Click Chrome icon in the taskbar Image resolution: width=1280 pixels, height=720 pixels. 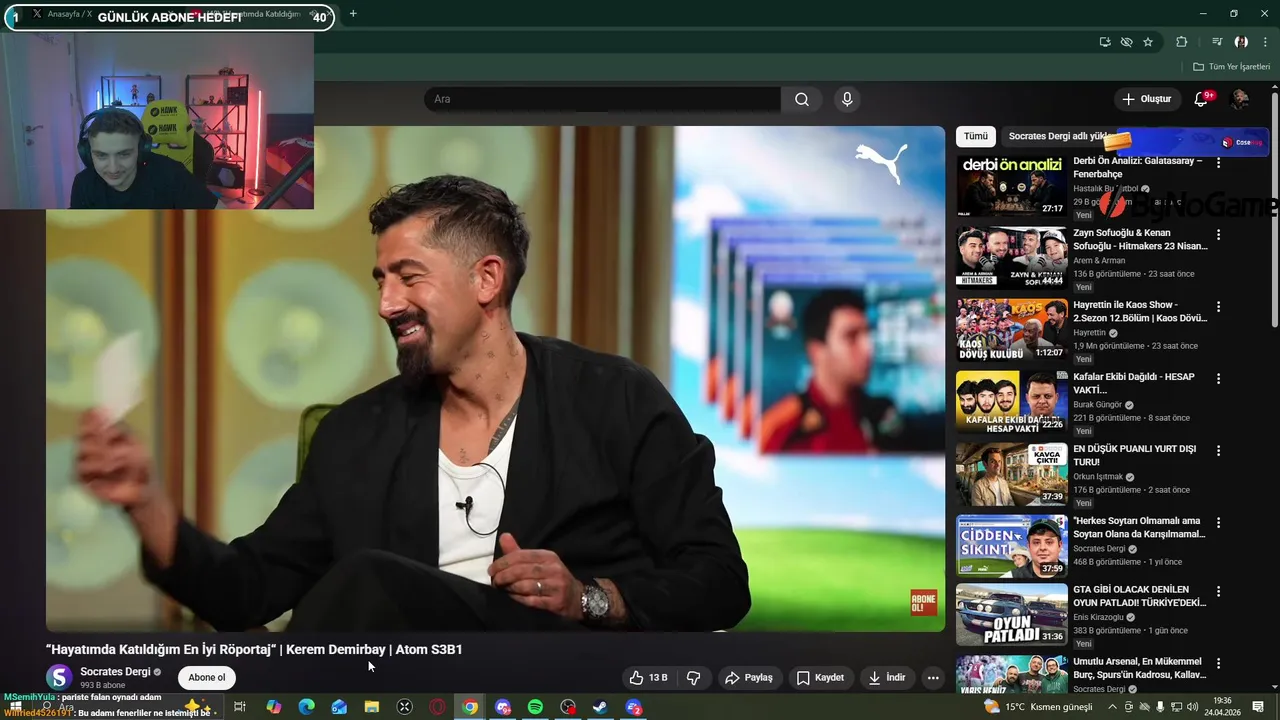pos(470,707)
